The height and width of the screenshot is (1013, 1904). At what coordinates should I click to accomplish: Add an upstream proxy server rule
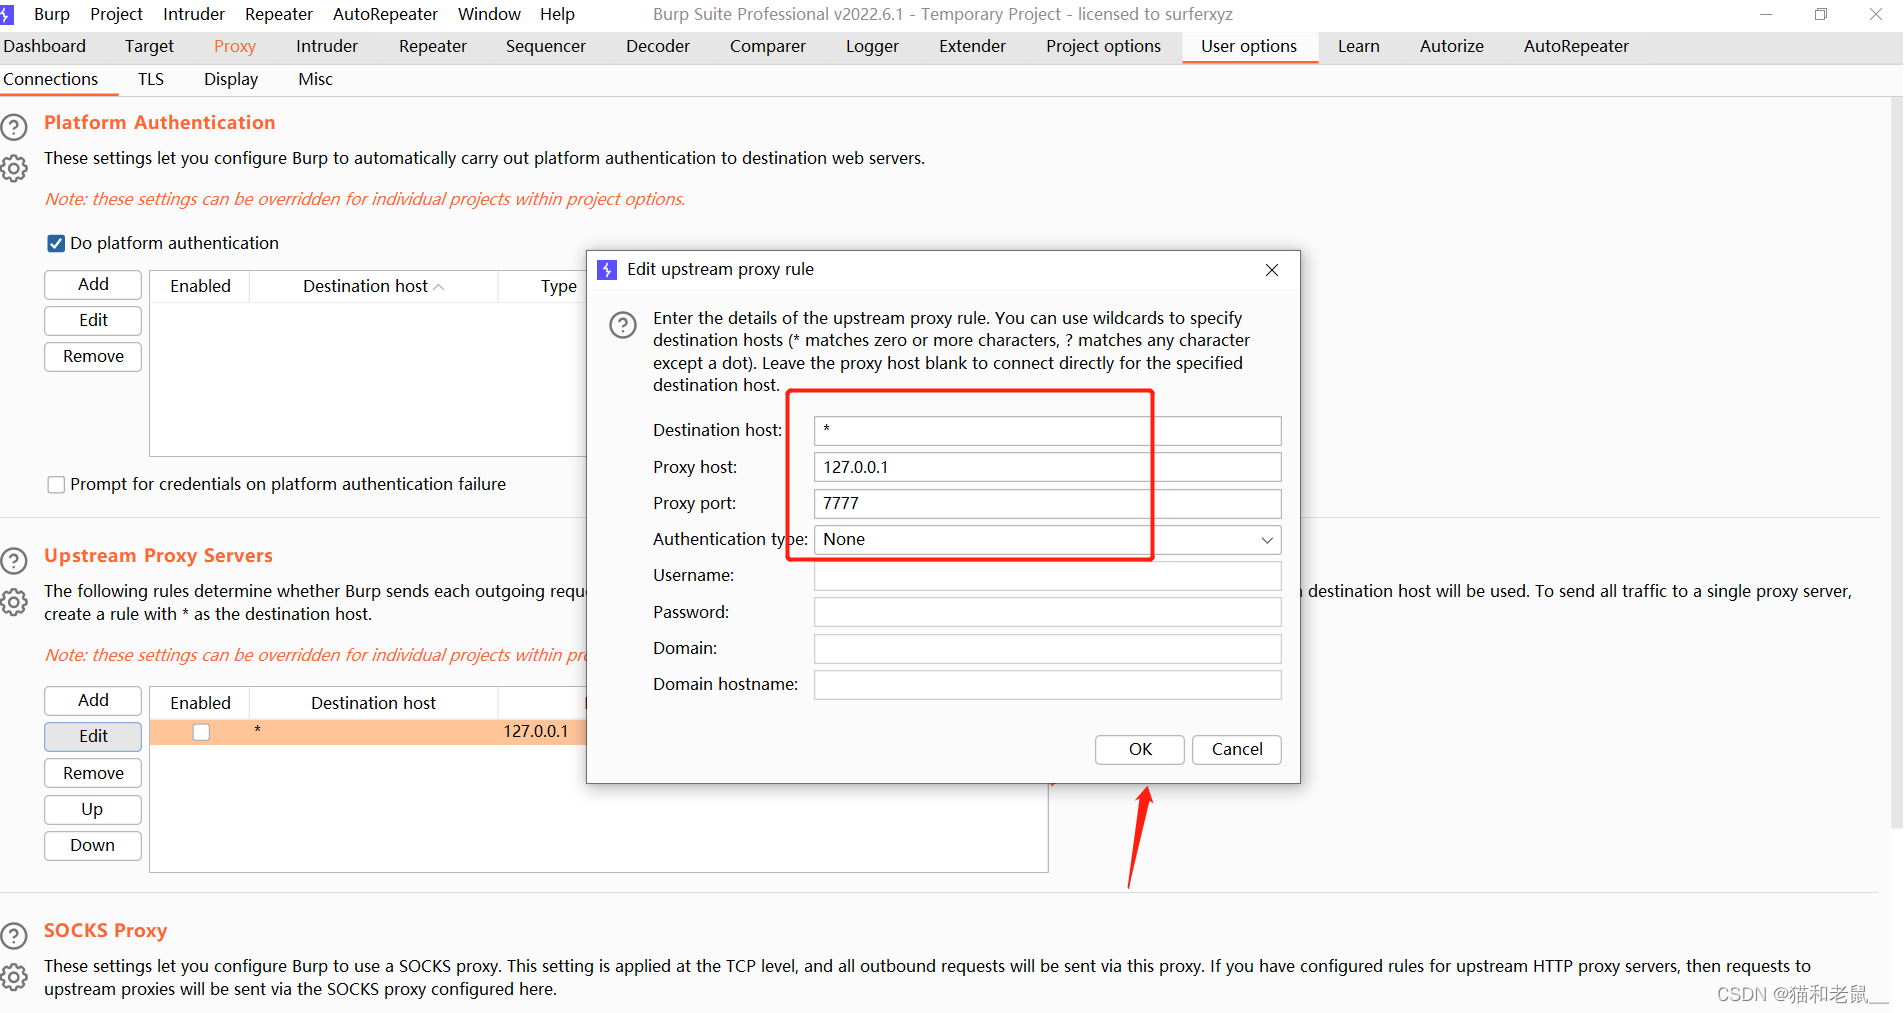tap(93, 701)
